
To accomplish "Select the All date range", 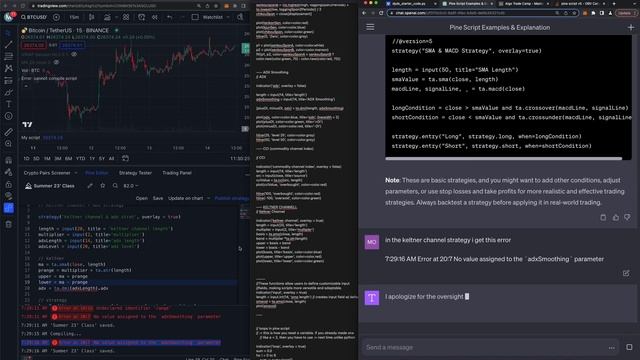I will (x=111, y=158).
